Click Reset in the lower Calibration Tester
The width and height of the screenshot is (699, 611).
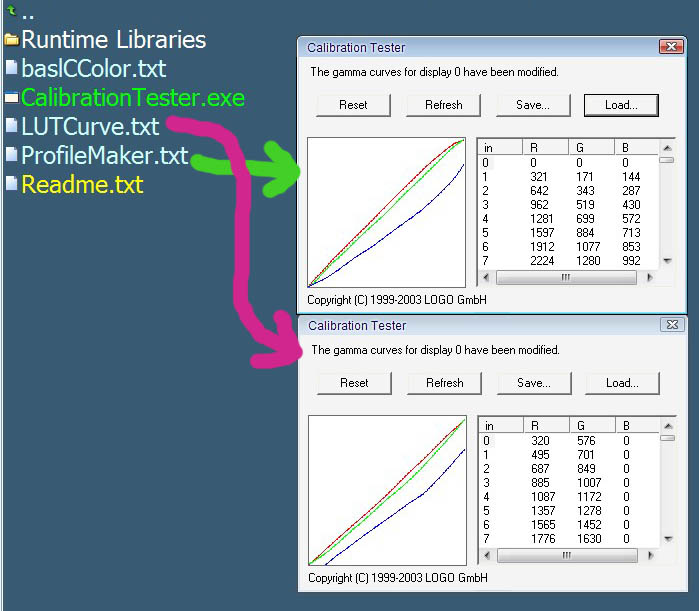354,383
